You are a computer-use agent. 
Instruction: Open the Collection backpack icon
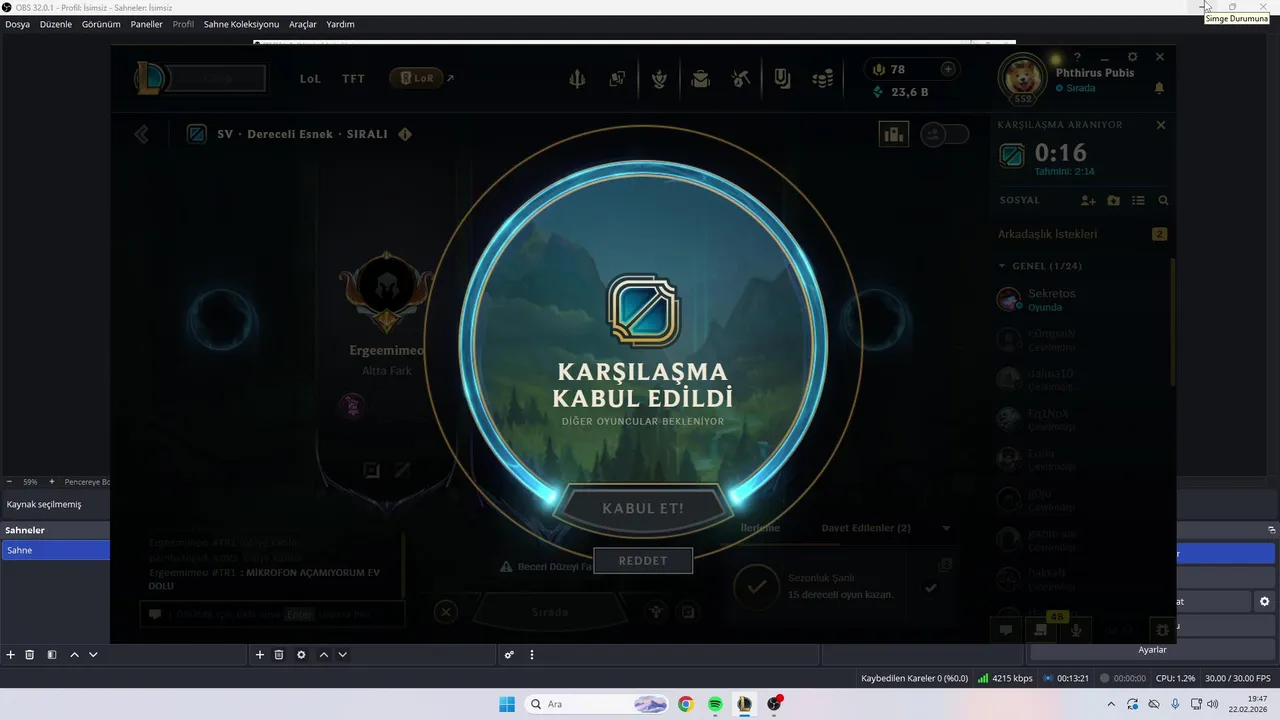[x=700, y=78]
